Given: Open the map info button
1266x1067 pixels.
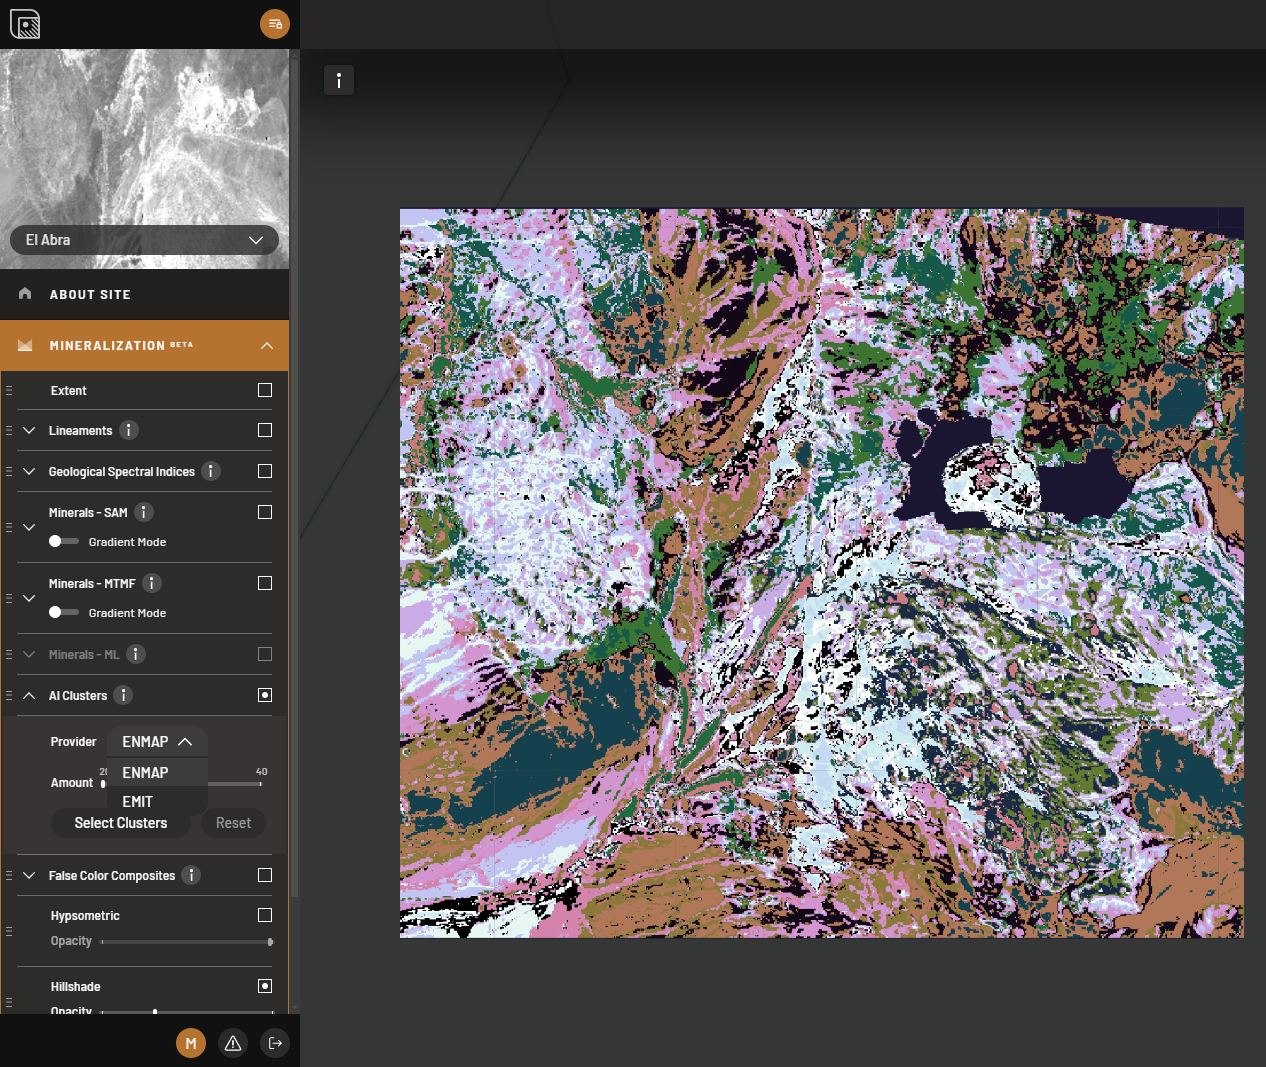Looking at the screenshot, I should pos(339,80).
